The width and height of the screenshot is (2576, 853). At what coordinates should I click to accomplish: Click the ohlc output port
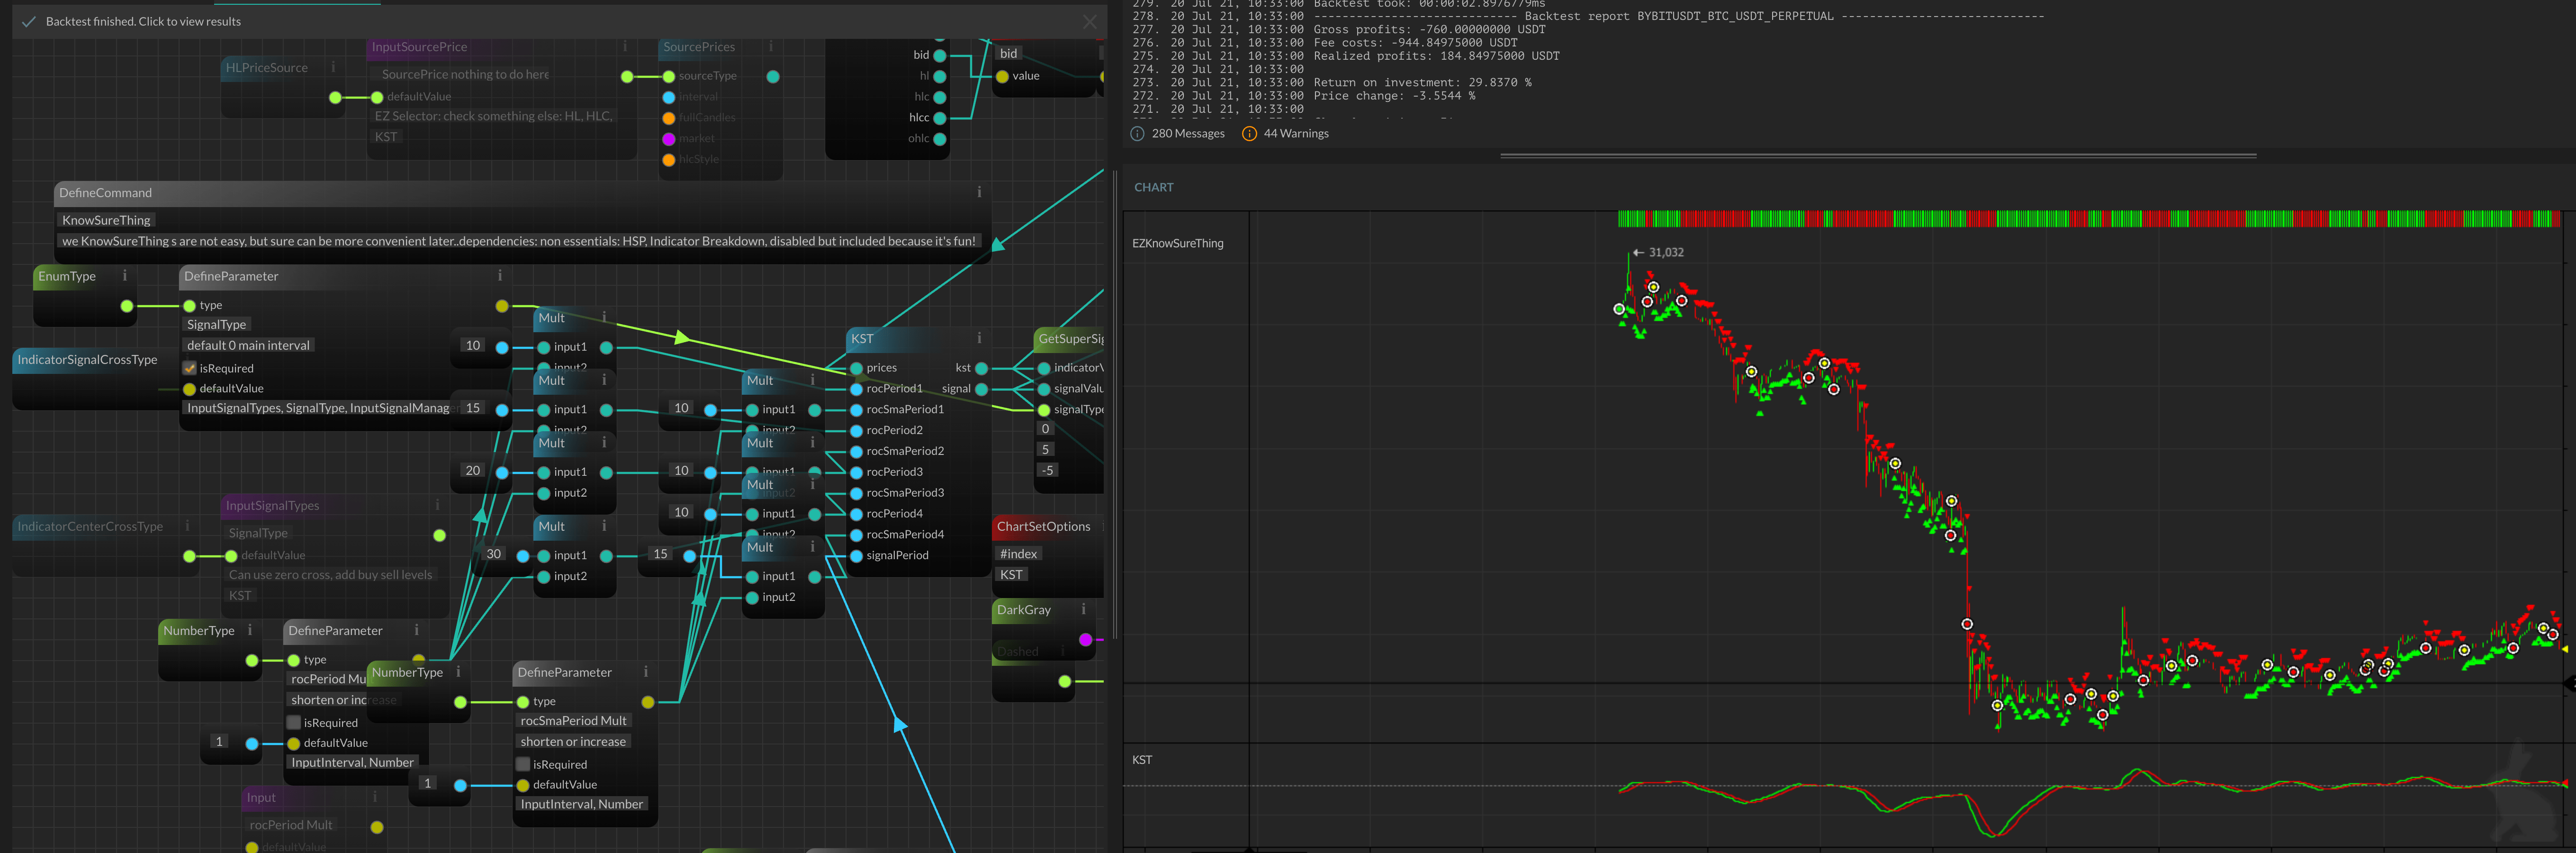(940, 139)
